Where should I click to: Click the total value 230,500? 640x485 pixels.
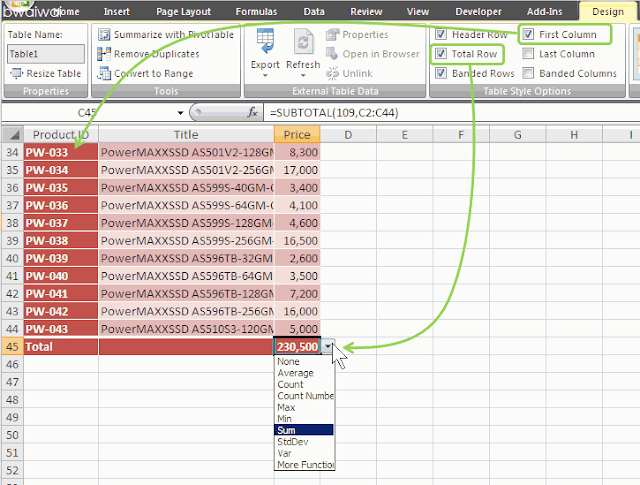pyautogui.click(x=297, y=347)
